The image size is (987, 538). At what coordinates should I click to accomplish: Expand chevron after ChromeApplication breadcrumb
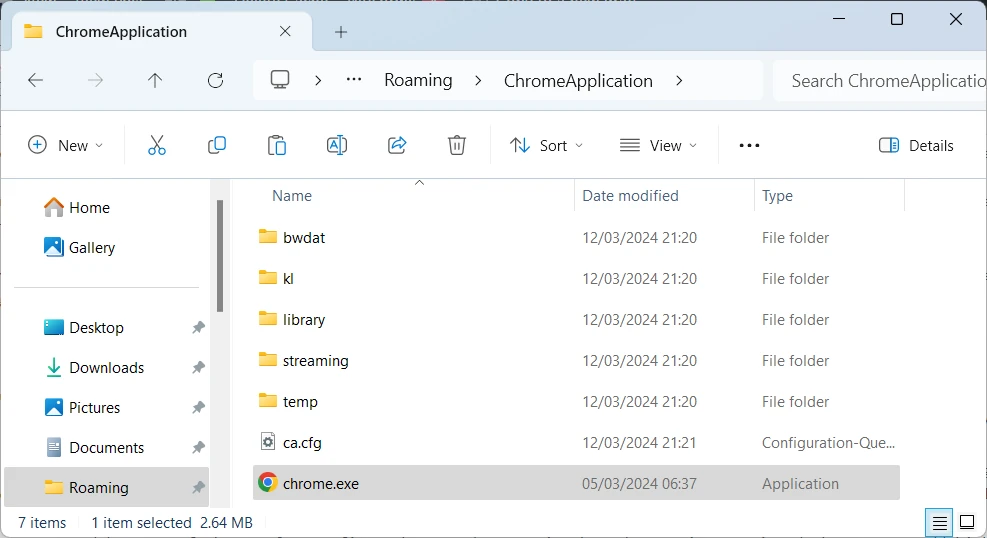click(679, 81)
